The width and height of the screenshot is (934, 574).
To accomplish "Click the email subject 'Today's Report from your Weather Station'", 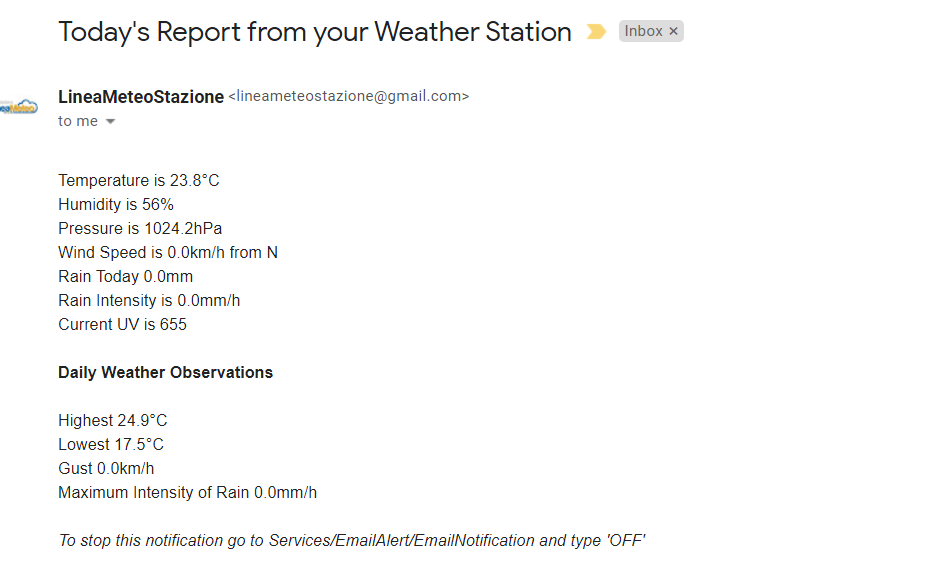I will tap(315, 32).
